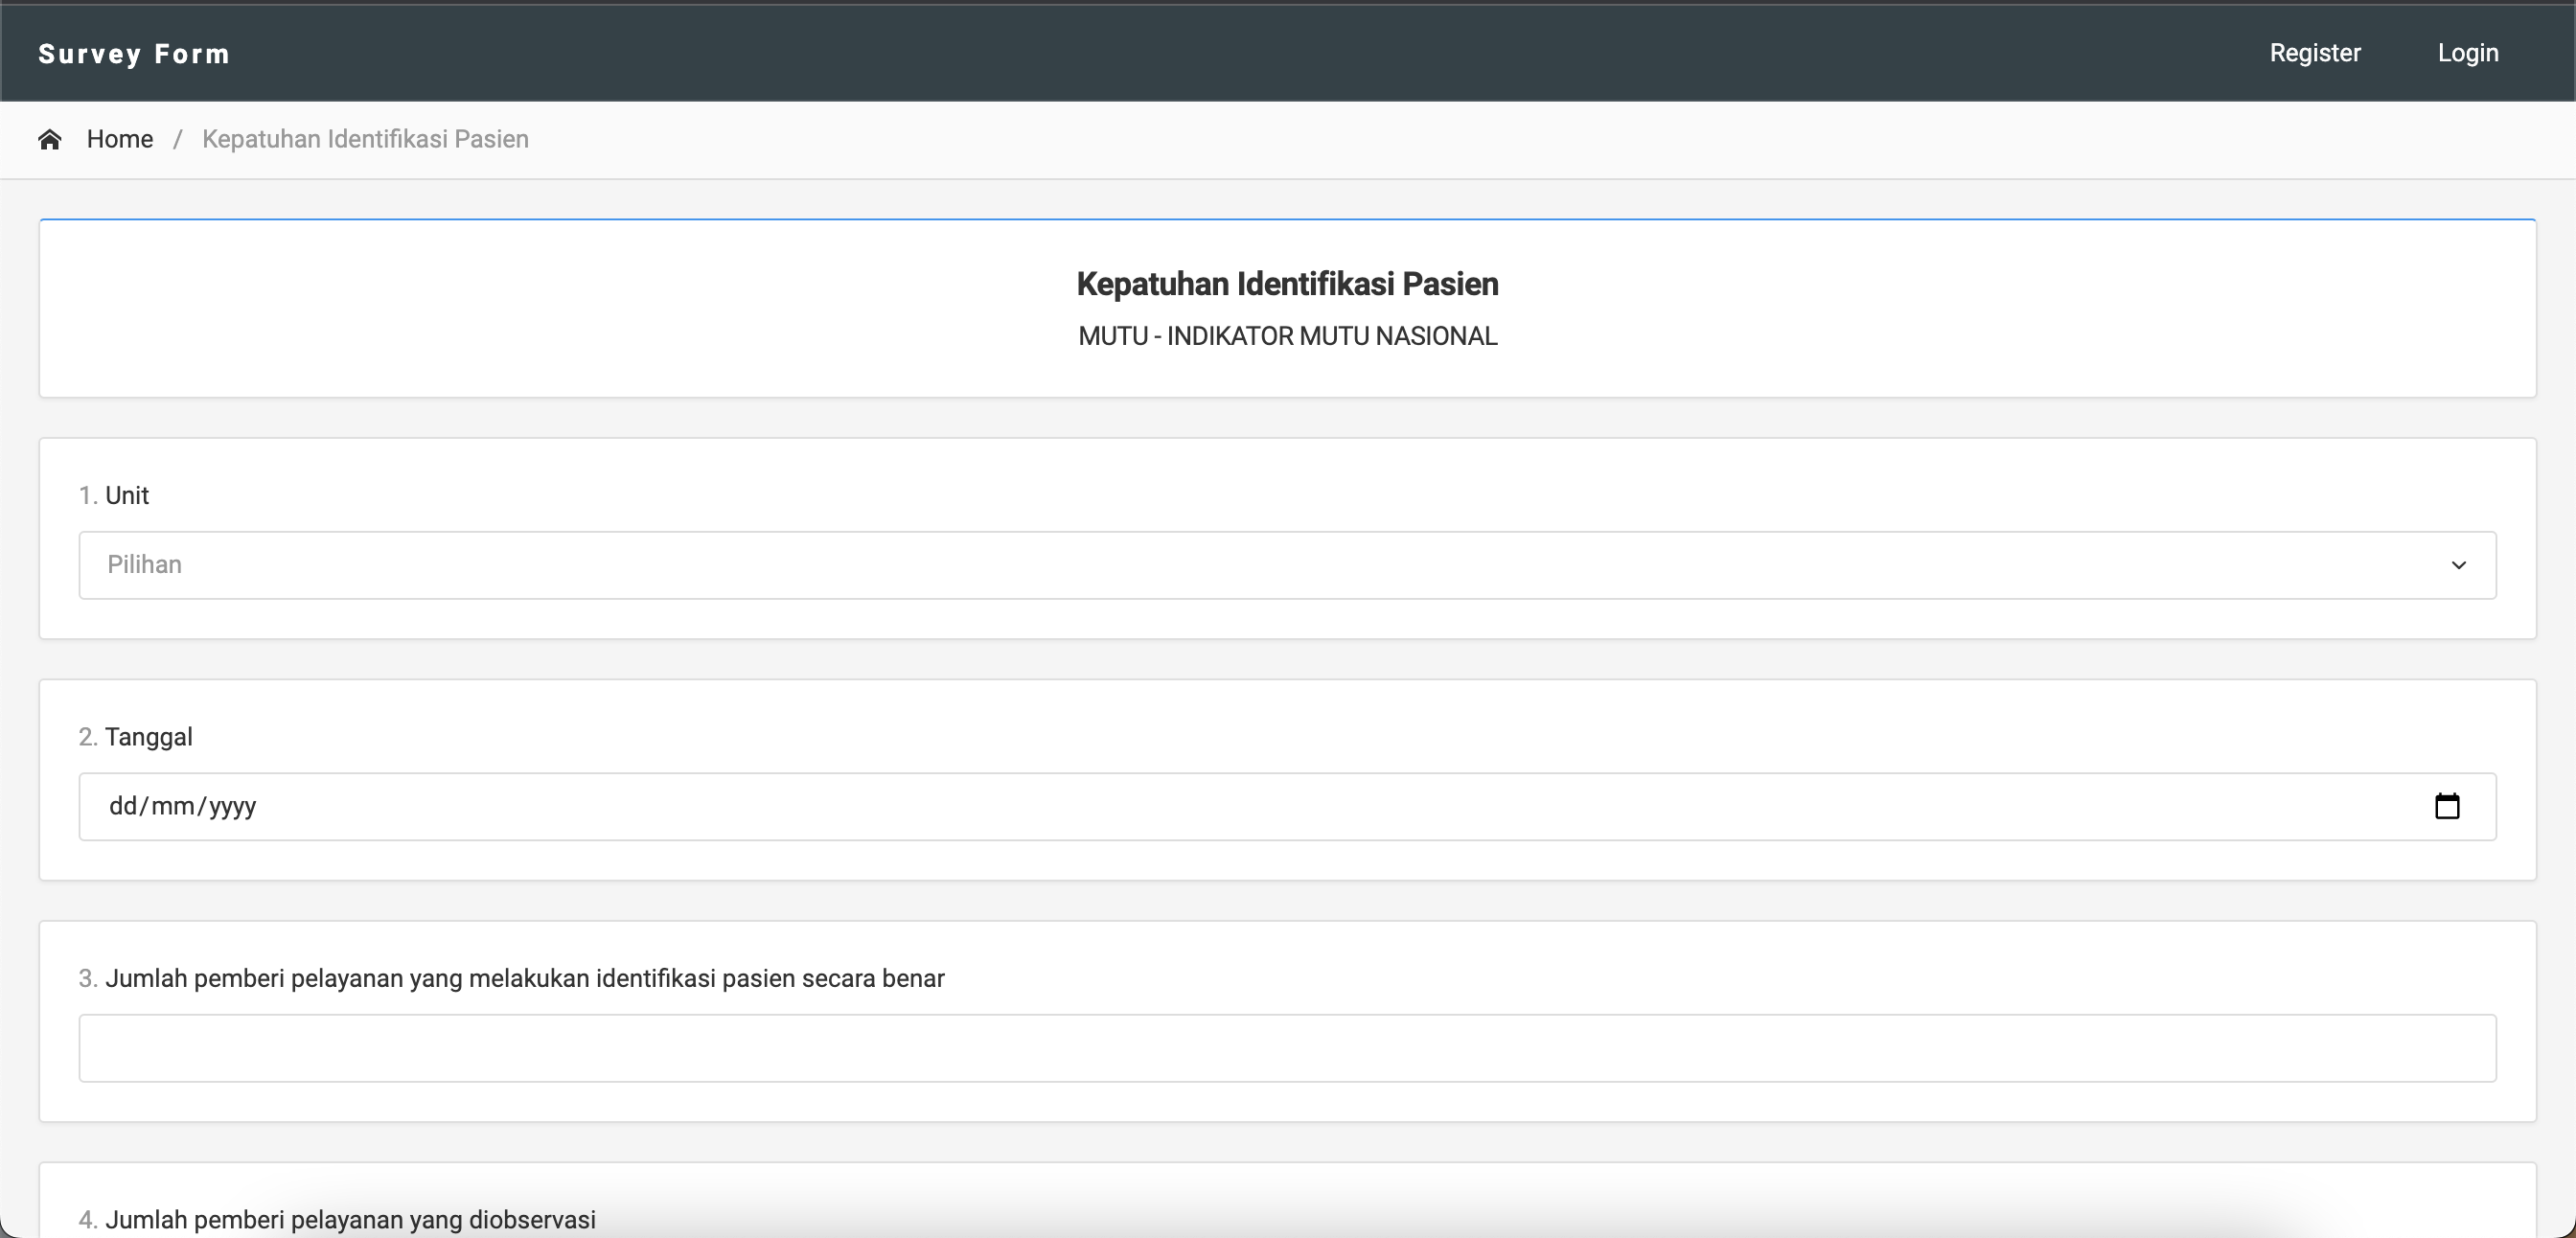Go to Home via breadcrumb link

pos(120,139)
